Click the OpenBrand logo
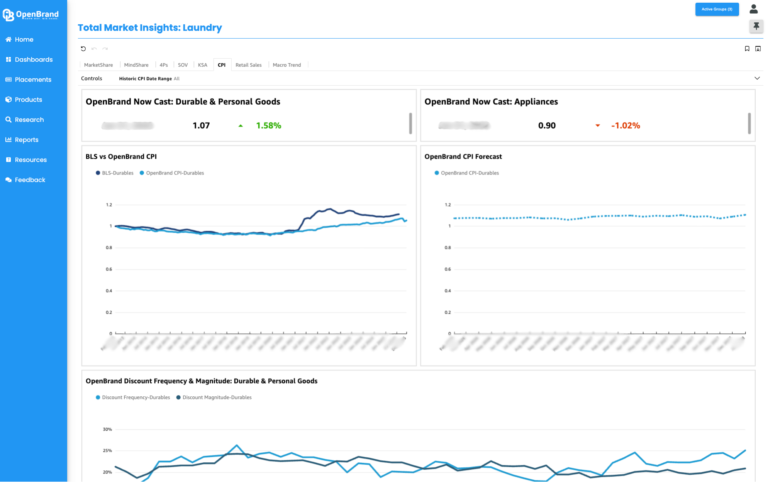 [x=31, y=15]
